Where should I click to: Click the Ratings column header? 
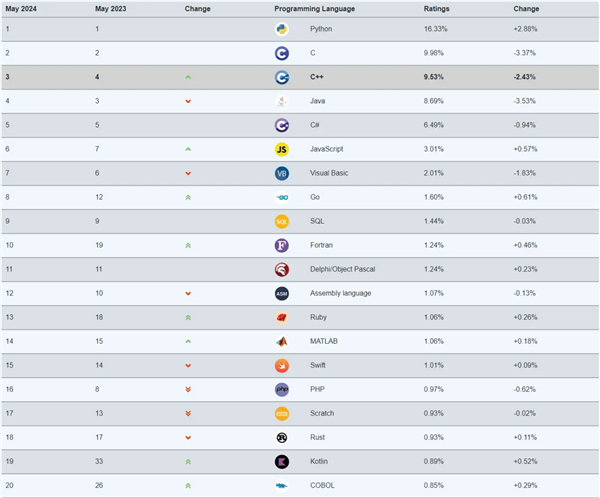click(x=436, y=8)
